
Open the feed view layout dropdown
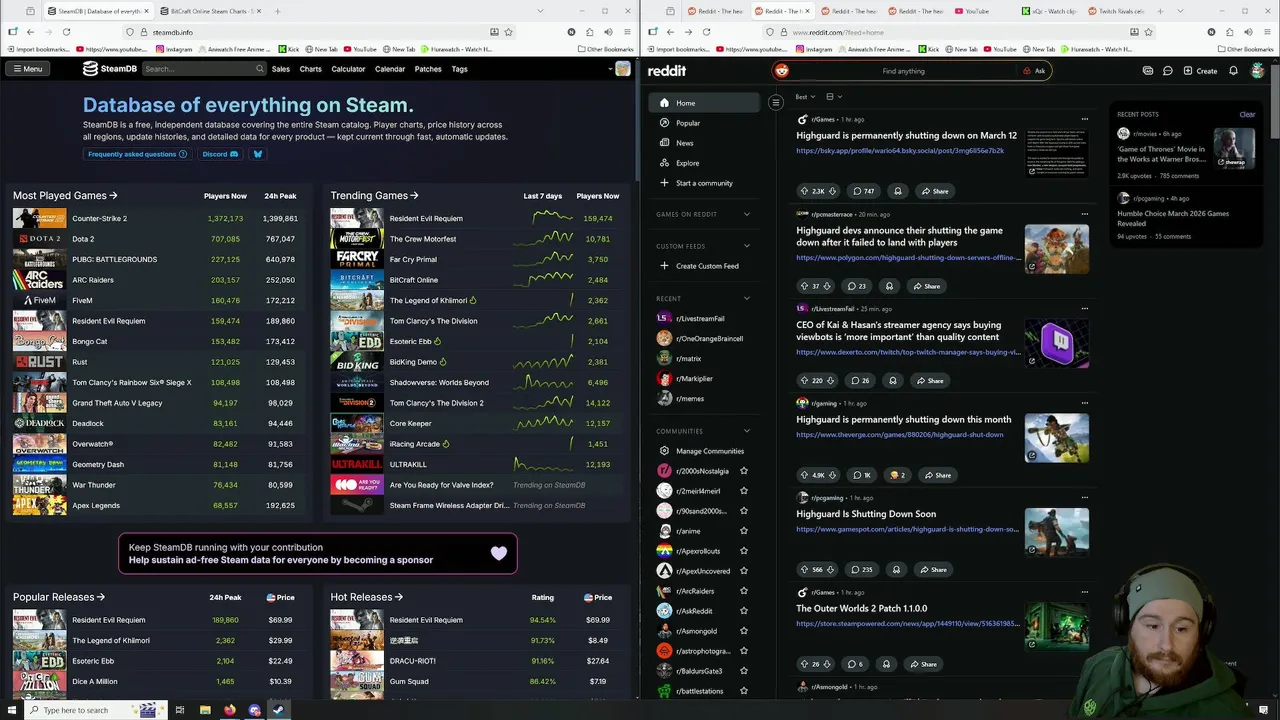(833, 97)
